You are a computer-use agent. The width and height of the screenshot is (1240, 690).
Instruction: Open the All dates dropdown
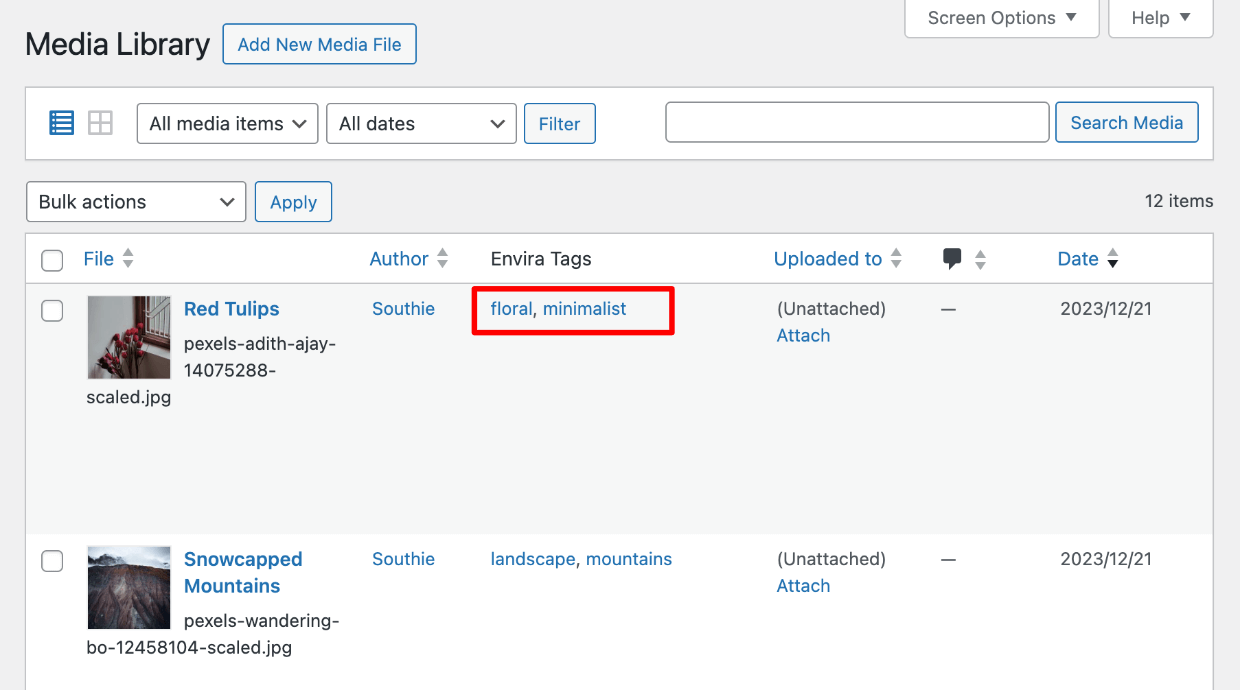click(422, 124)
